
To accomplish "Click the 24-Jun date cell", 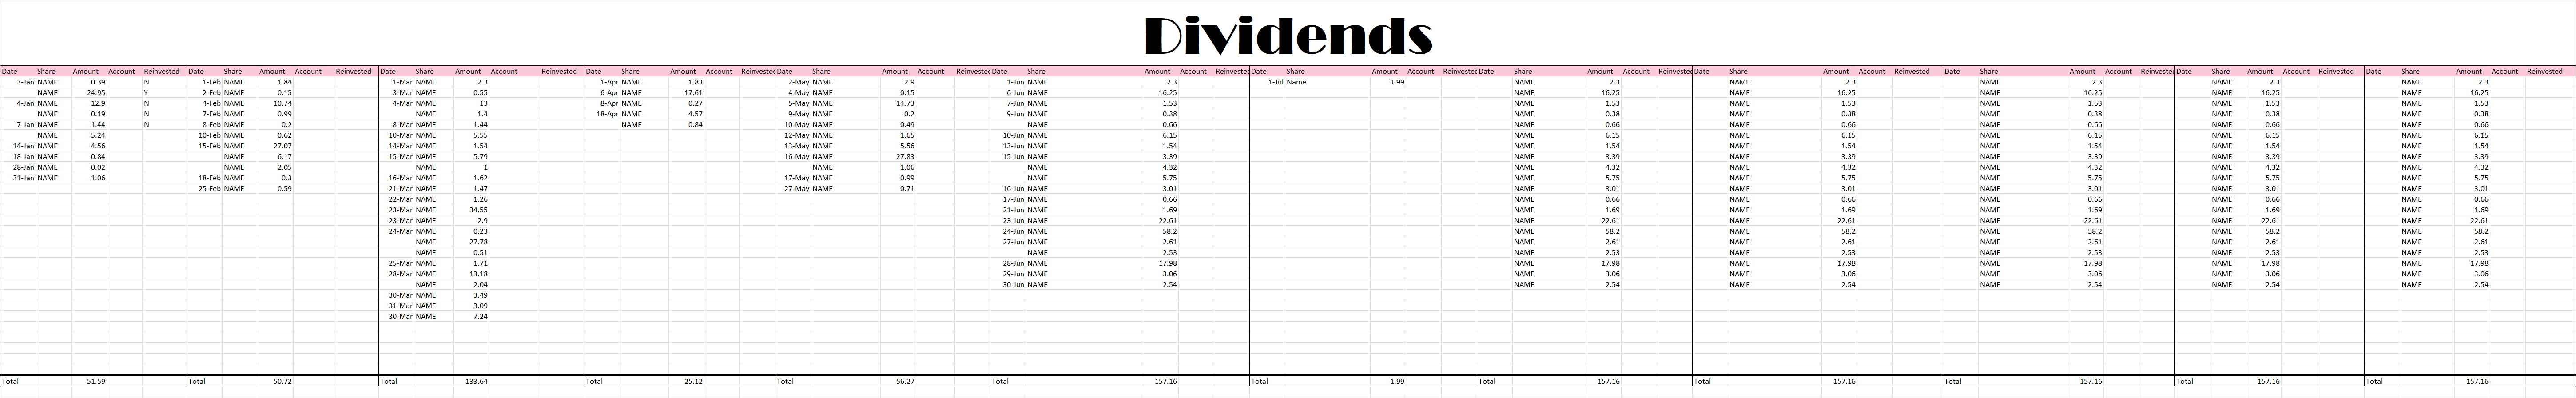I will pyautogui.click(x=1009, y=231).
